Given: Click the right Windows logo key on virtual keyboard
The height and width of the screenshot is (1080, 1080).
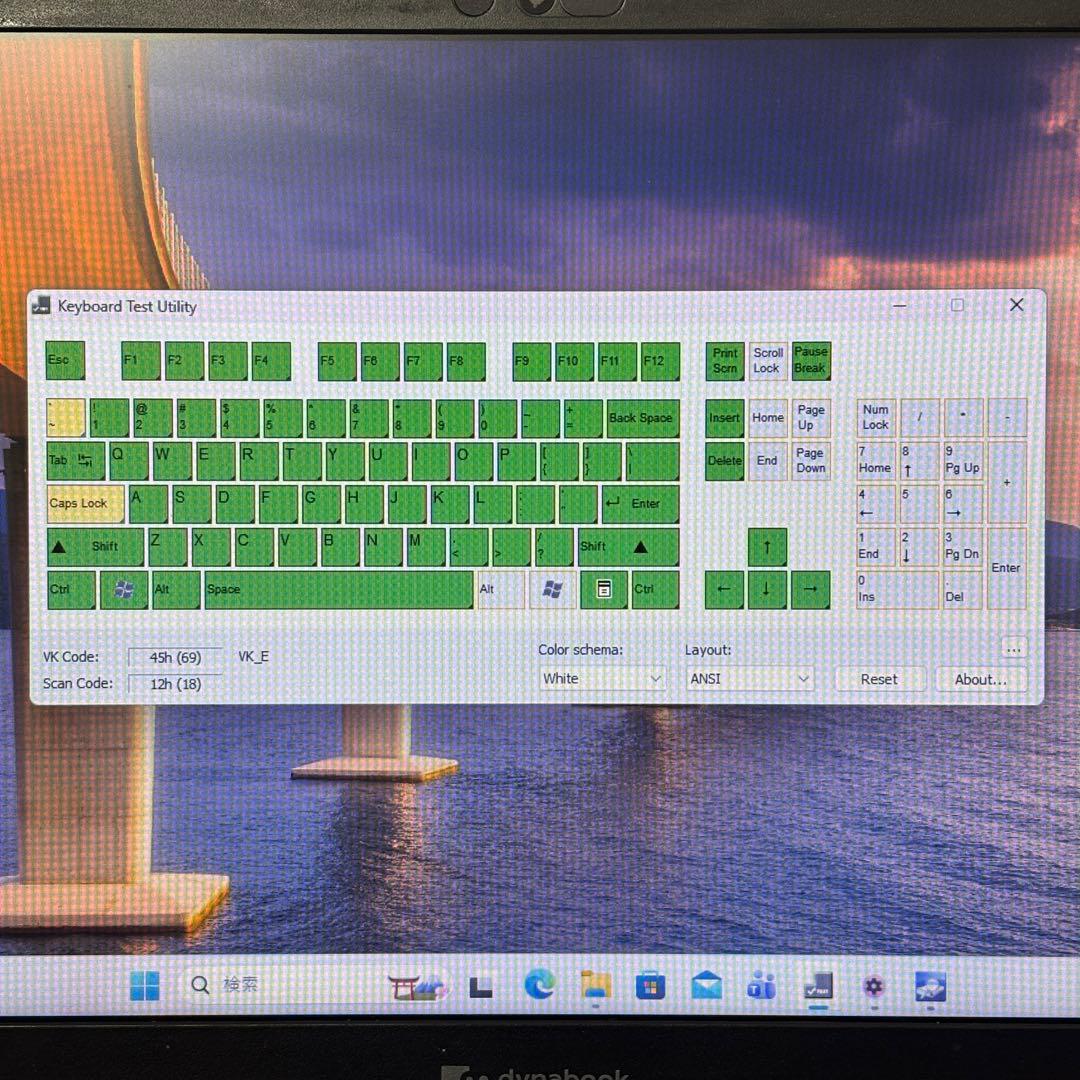Looking at the screenshot, I should [x=552, y=590].
